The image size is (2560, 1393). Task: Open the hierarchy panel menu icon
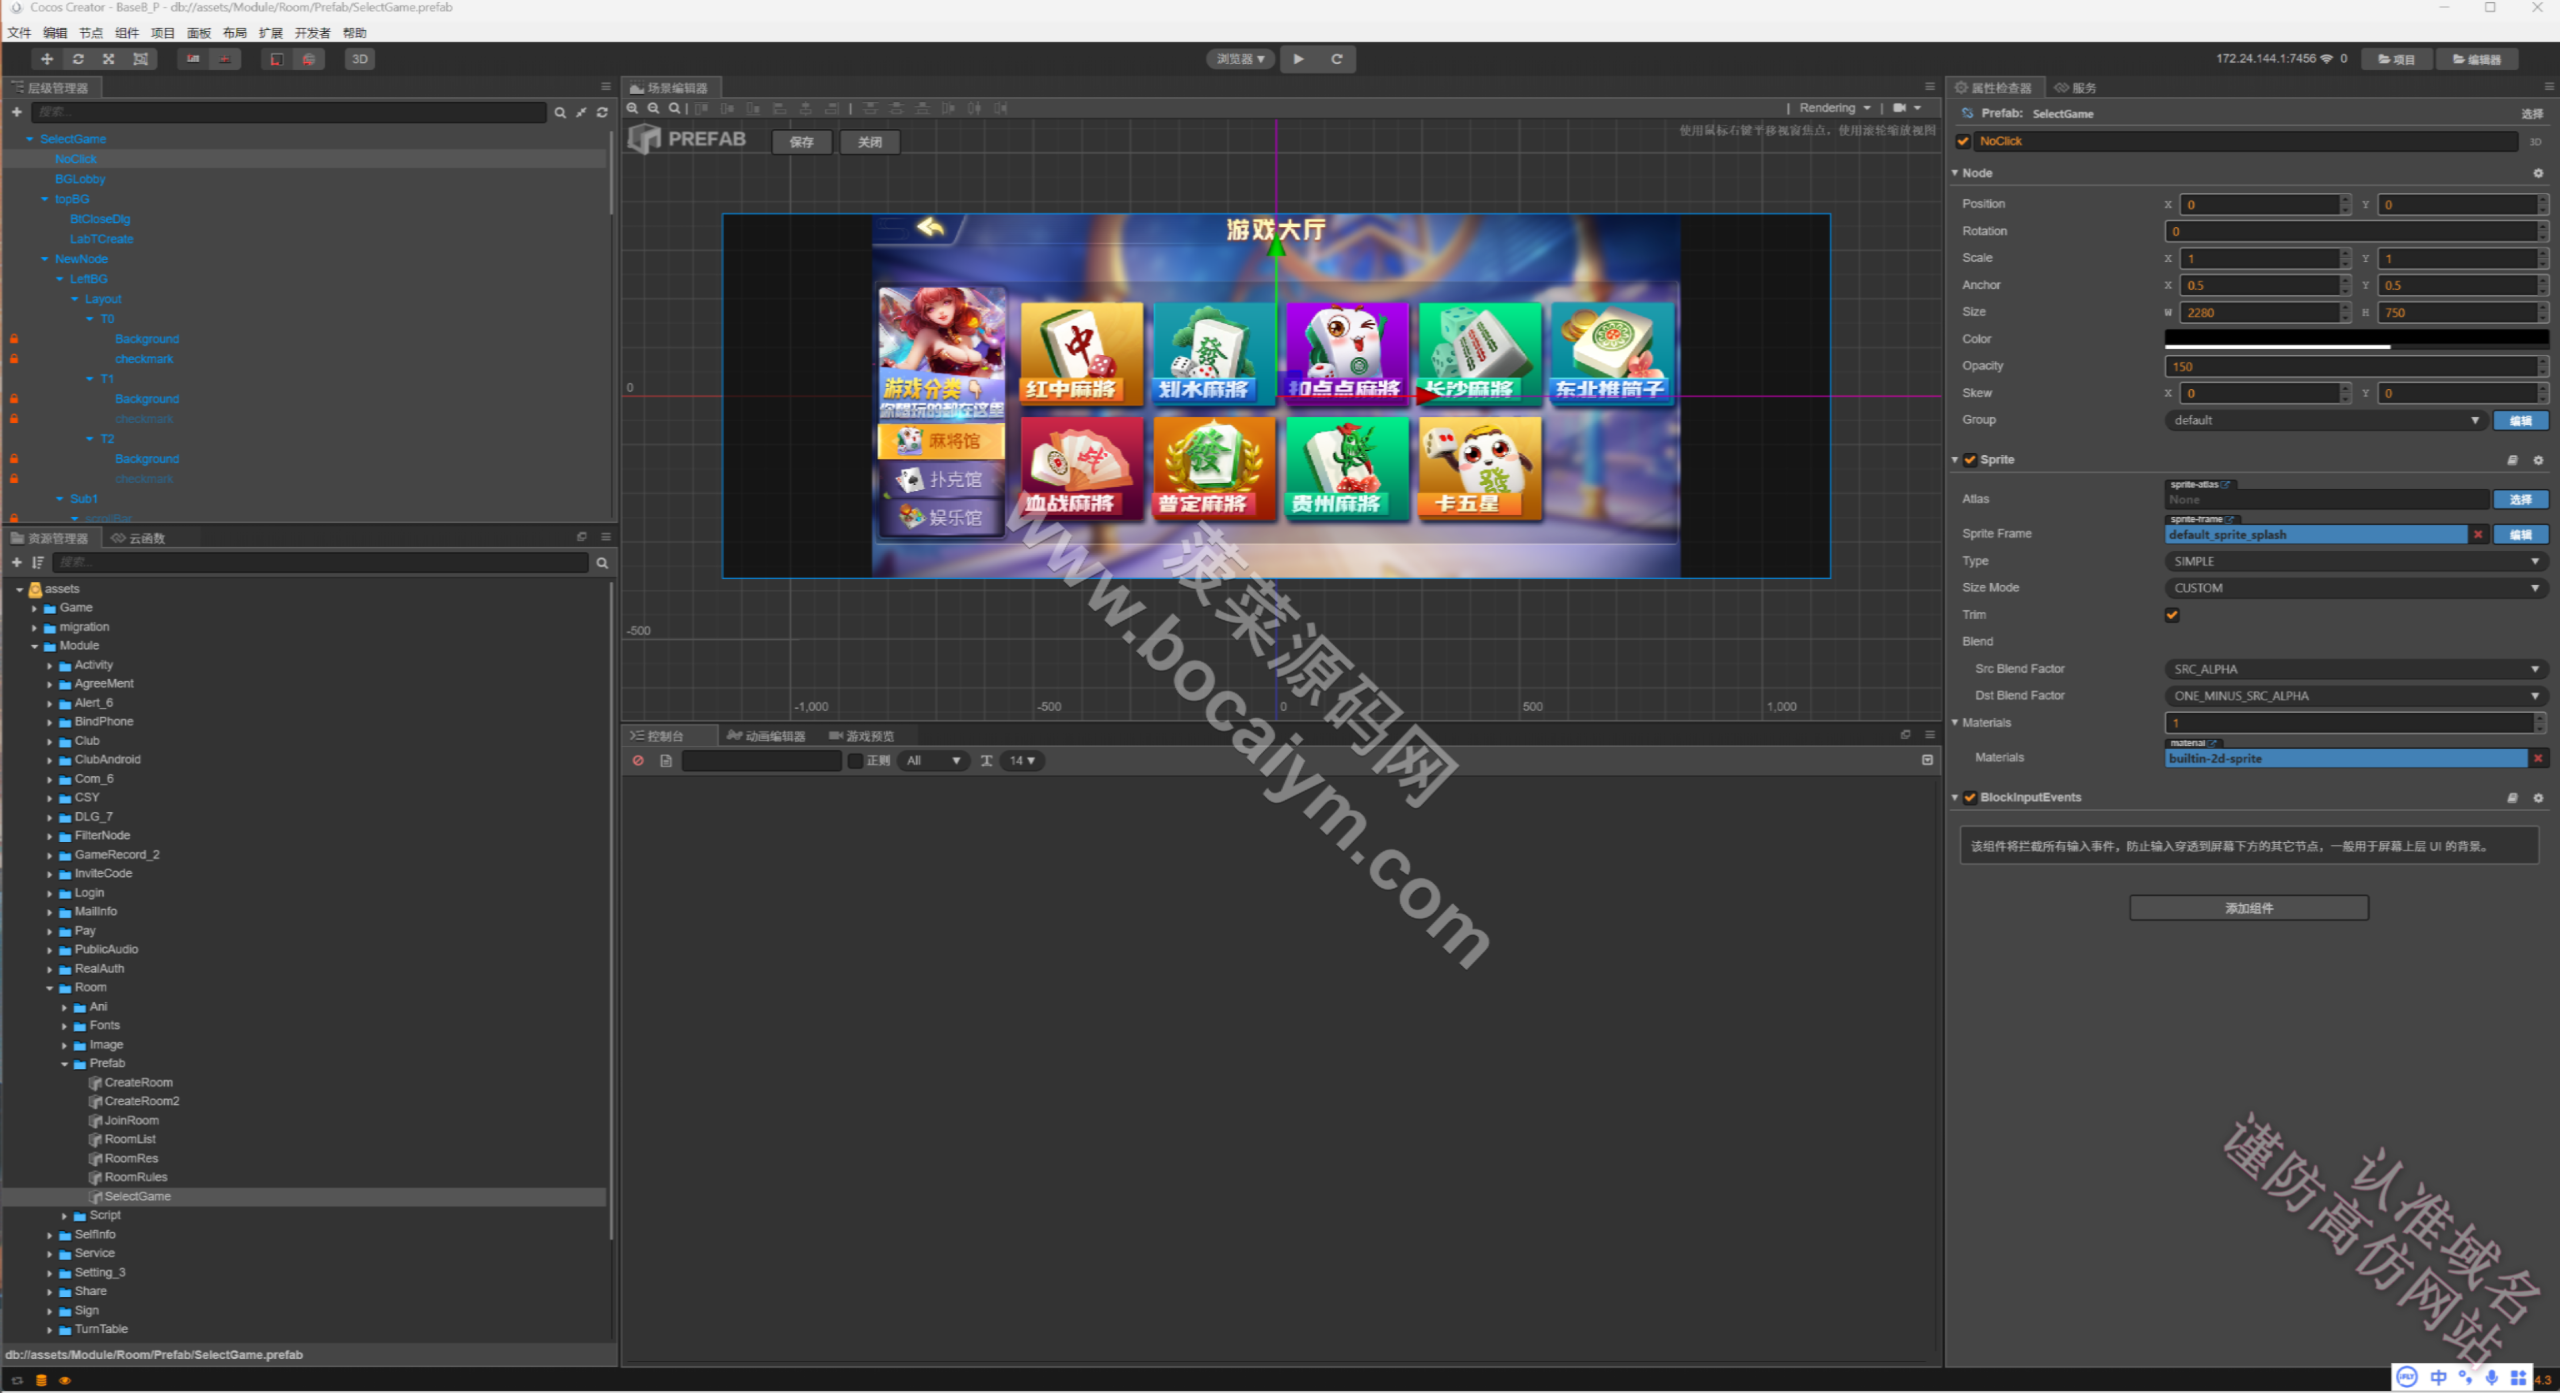[x=605, y=87]
